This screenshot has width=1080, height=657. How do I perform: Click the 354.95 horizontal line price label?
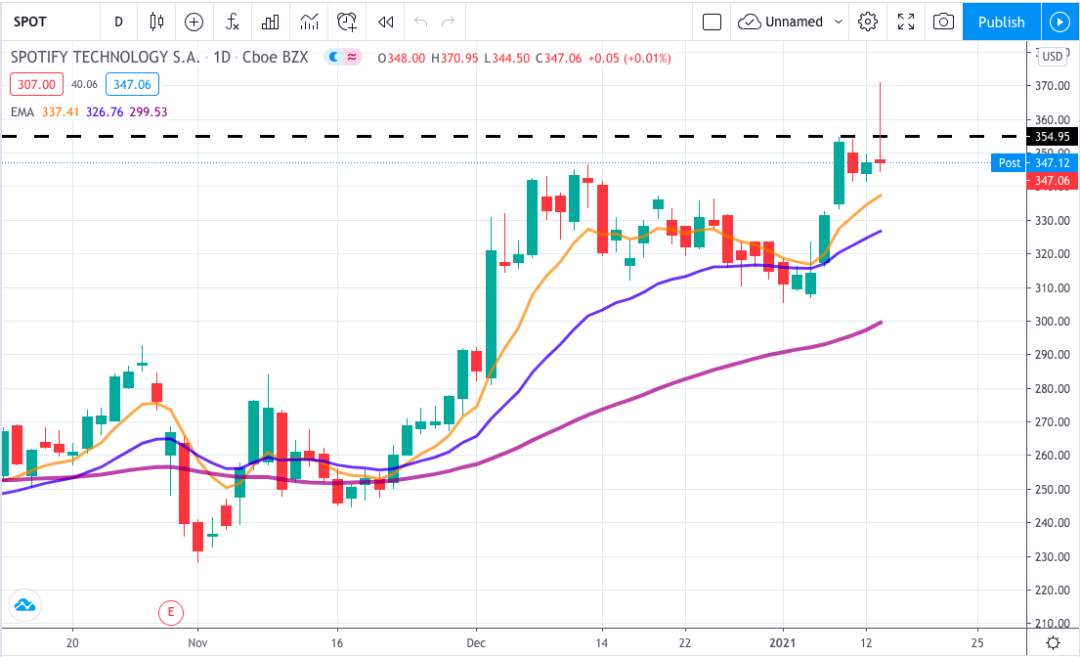point(1052,136)
